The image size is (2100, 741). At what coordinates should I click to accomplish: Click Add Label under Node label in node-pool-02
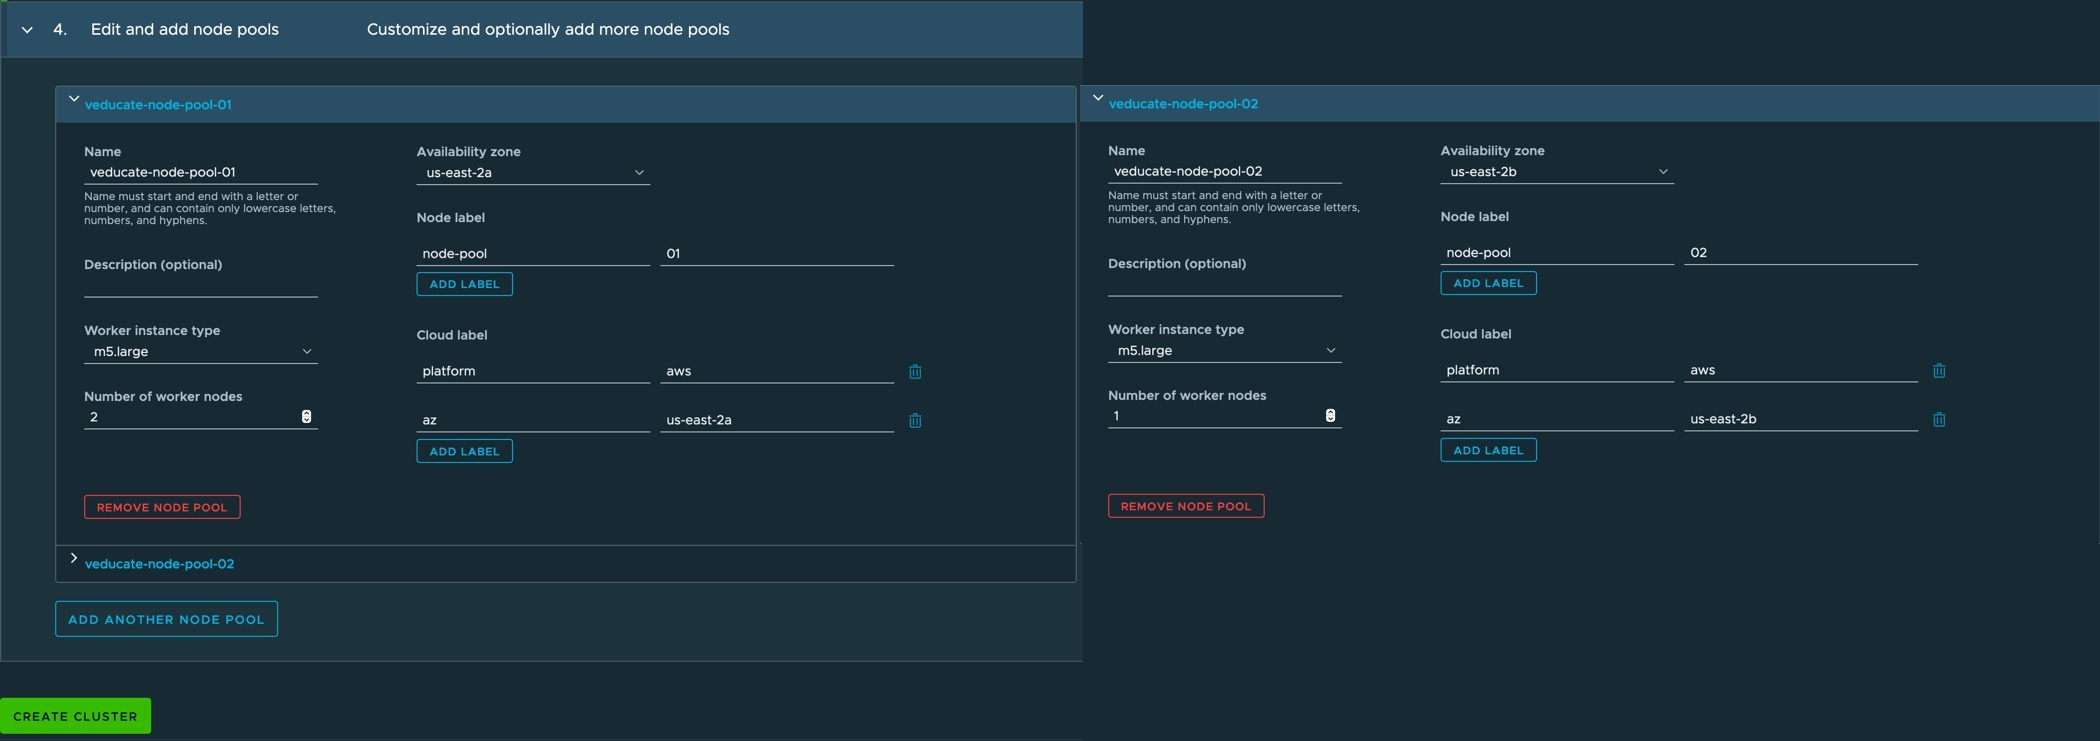pos(1488,283)
